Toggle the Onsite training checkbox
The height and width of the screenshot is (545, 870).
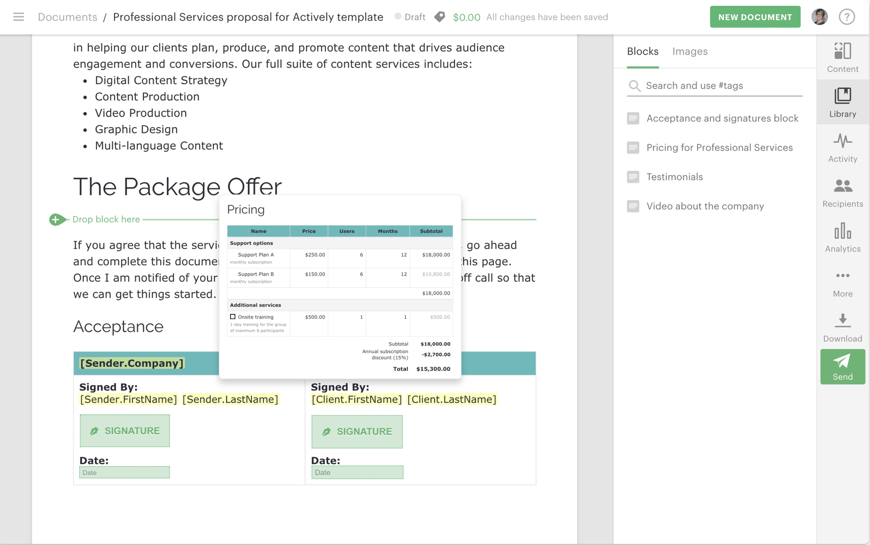233,317
